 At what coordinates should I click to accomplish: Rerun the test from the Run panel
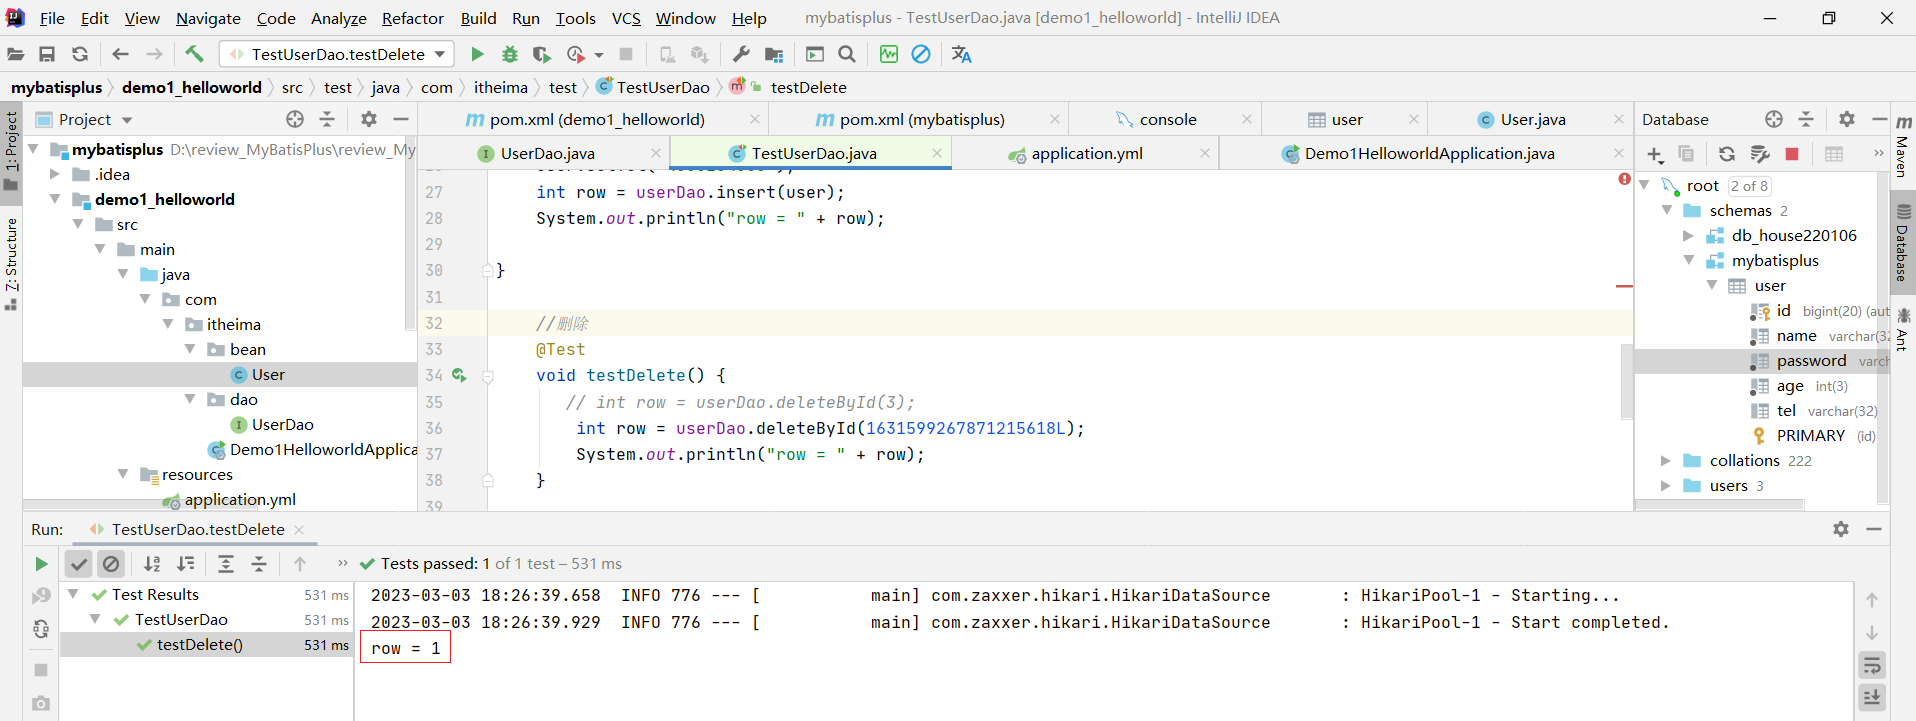(x=41, y=564)
